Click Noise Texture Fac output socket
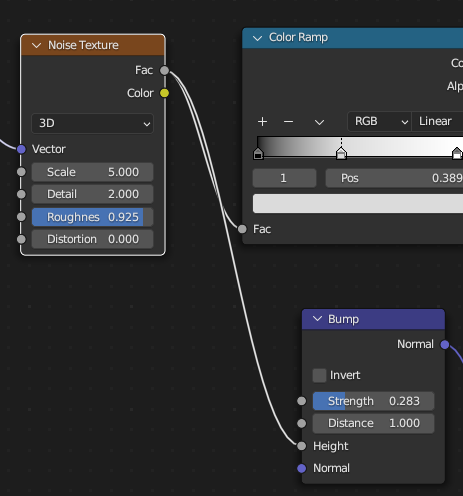Screen dimensions: 463x496 (x=164, y=70)
